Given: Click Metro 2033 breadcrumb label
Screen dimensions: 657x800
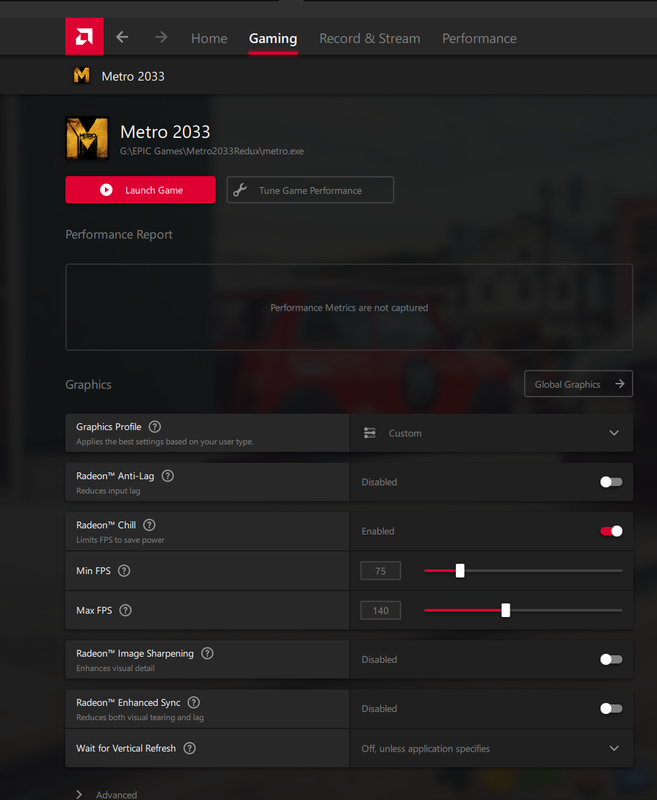Looking at the screenshot, I should (x=133, y=76).
